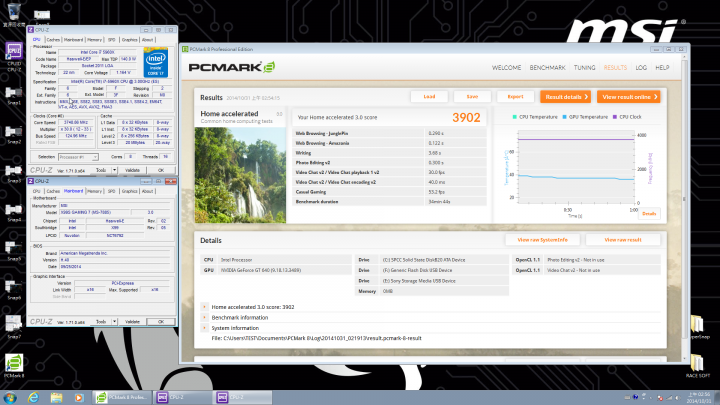Click the Benchmark duration result row

[389, 202]
